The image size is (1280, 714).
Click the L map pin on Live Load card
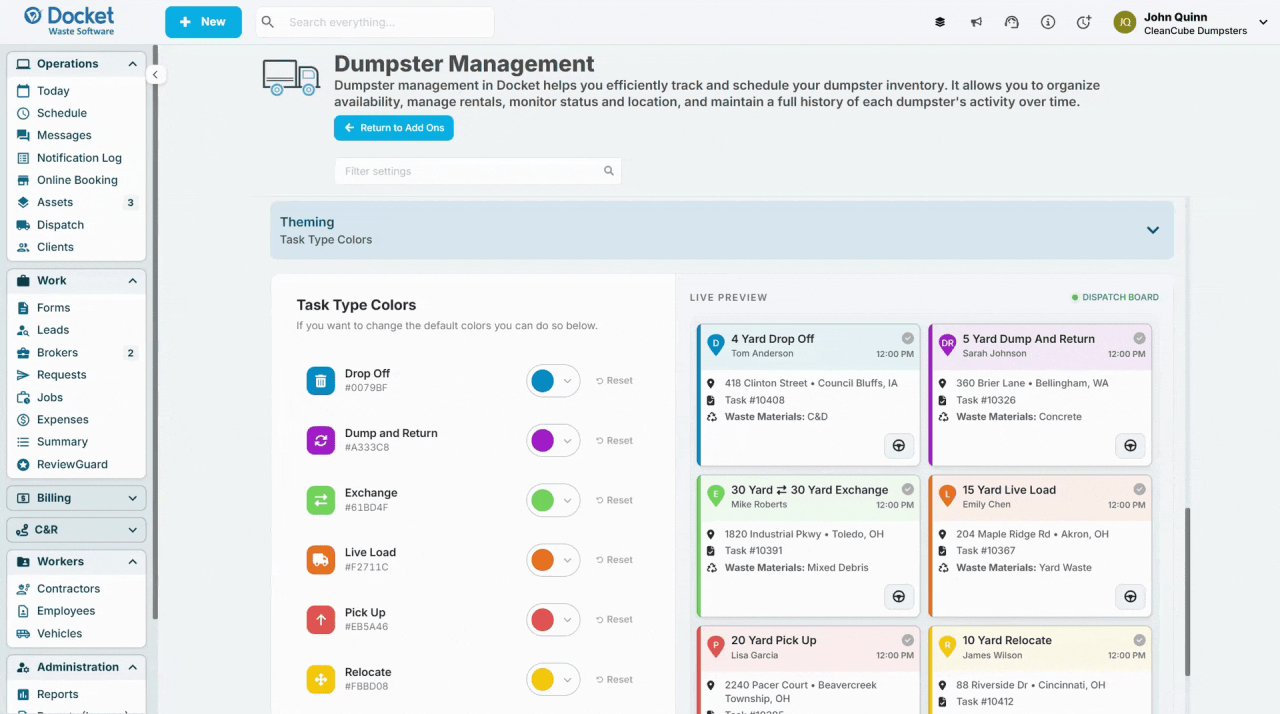click(947, 495)
